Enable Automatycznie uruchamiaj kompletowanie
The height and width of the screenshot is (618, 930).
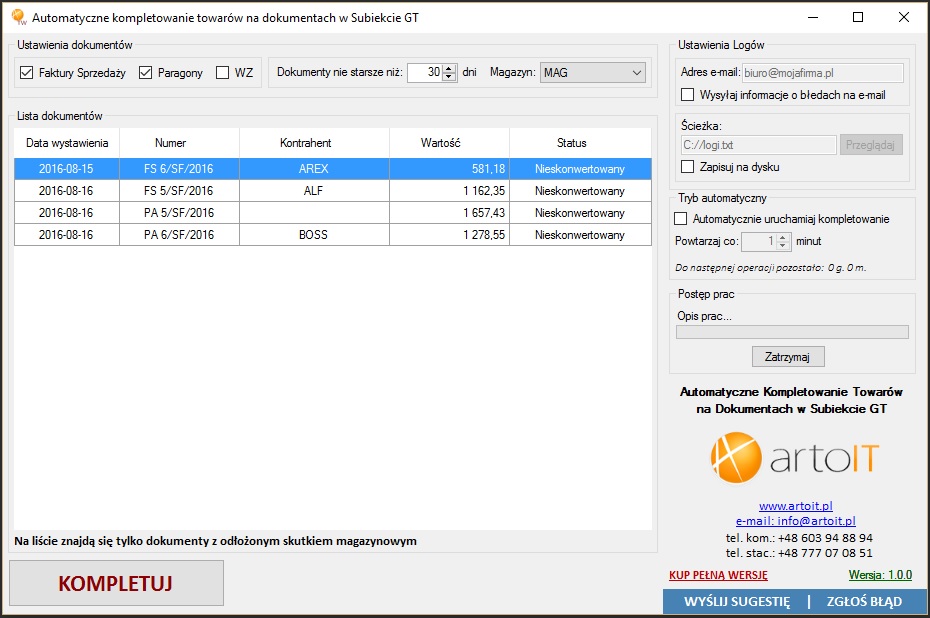click(x=682, y=219)
